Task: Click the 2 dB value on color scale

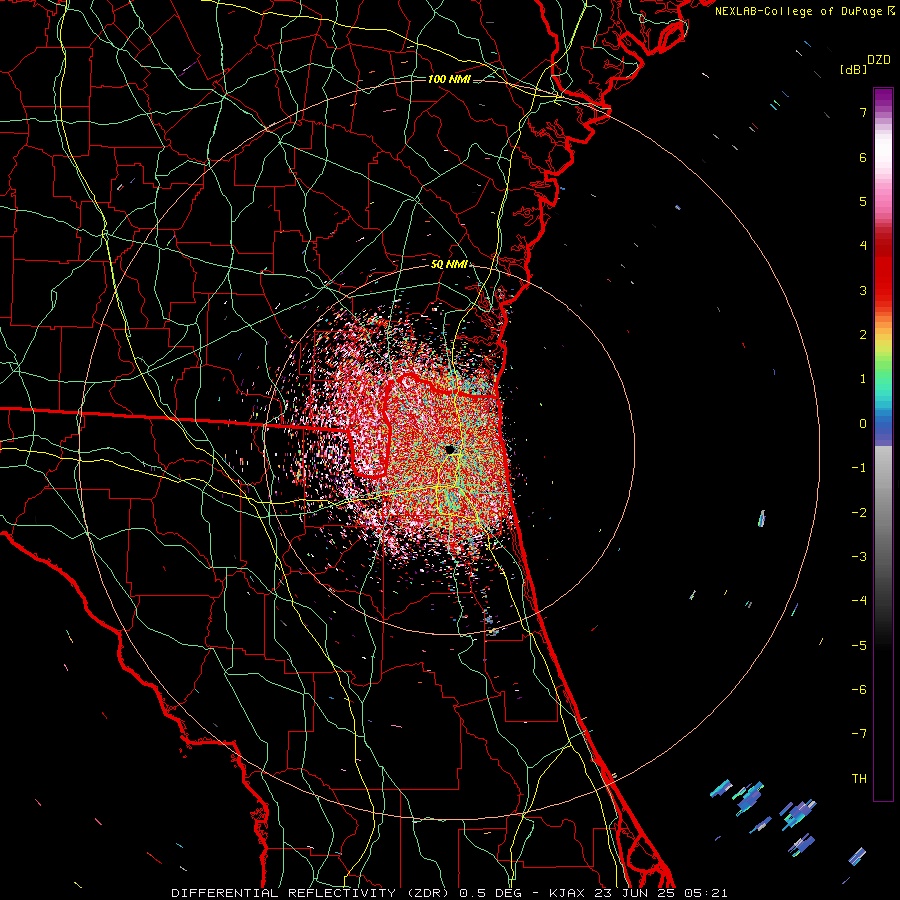Action: tap(863, 335)
